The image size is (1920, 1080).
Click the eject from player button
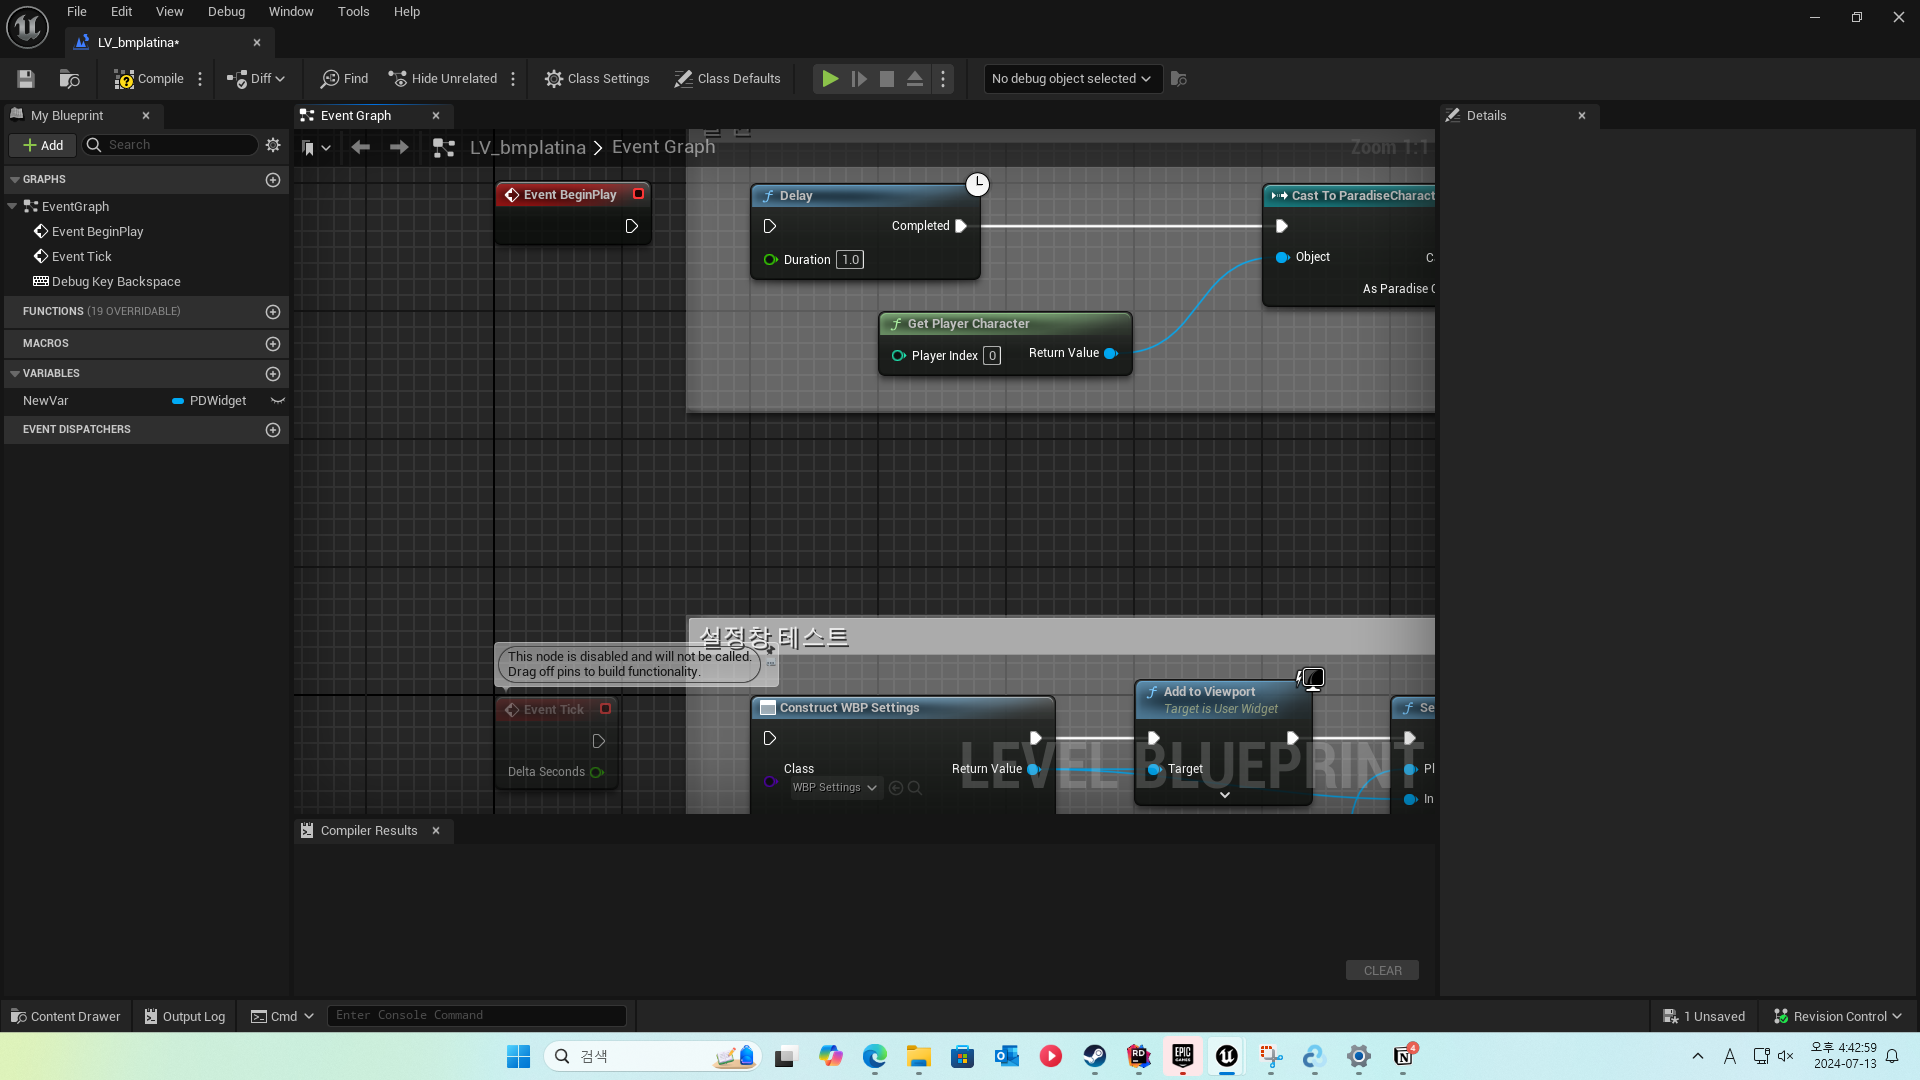pyautogui.click(x=915, y=79)
